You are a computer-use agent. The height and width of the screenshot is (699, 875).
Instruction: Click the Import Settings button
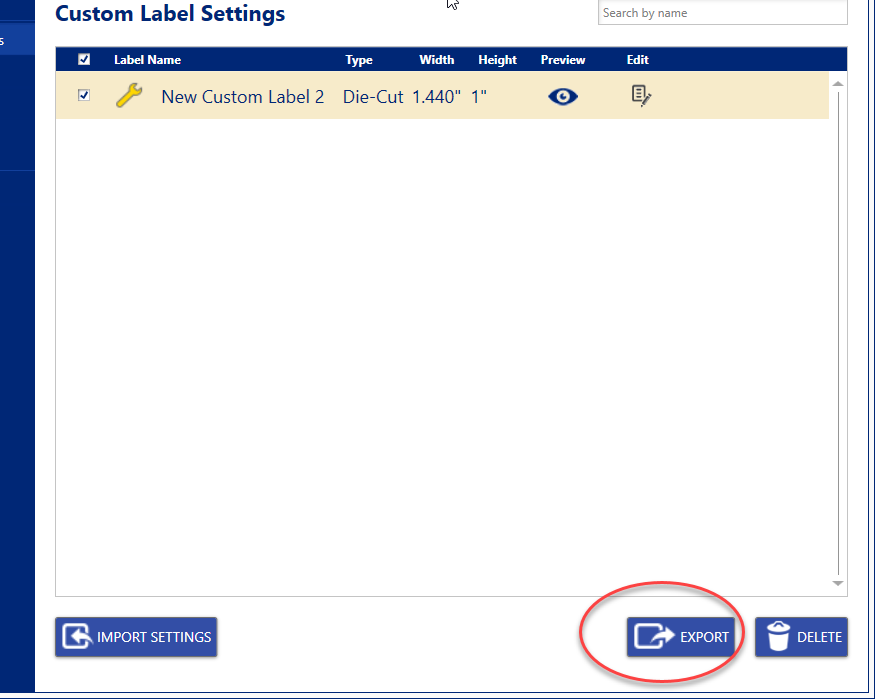pyautogui.click(x=136, y=637)
